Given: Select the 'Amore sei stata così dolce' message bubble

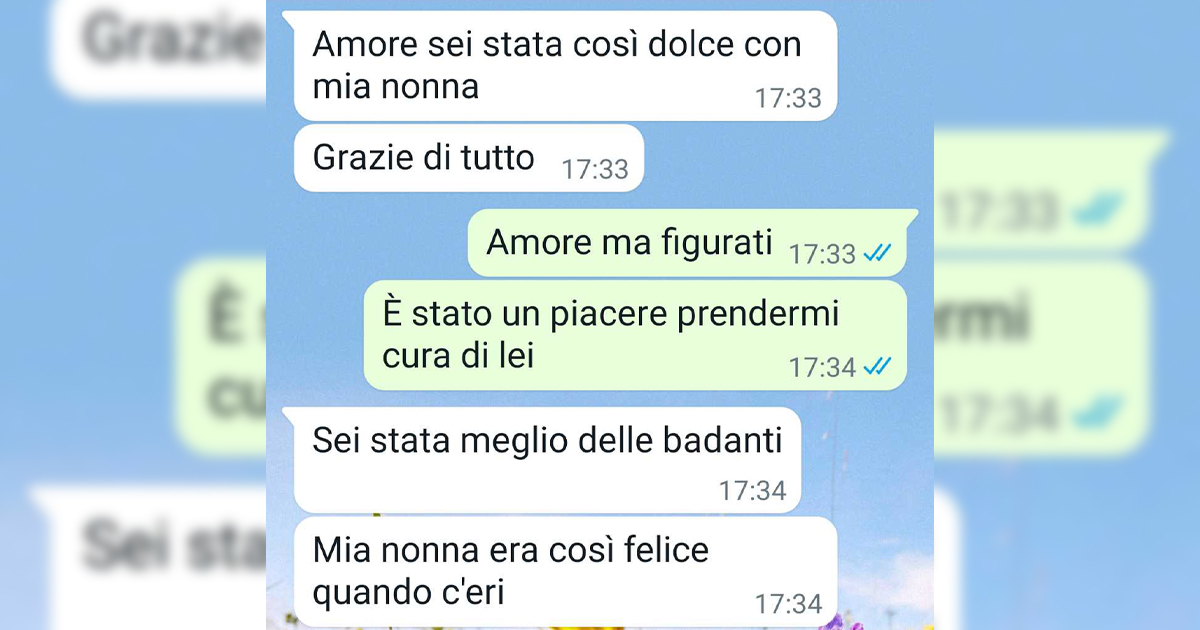Looking at the screenshot, I should pos(565,66).
